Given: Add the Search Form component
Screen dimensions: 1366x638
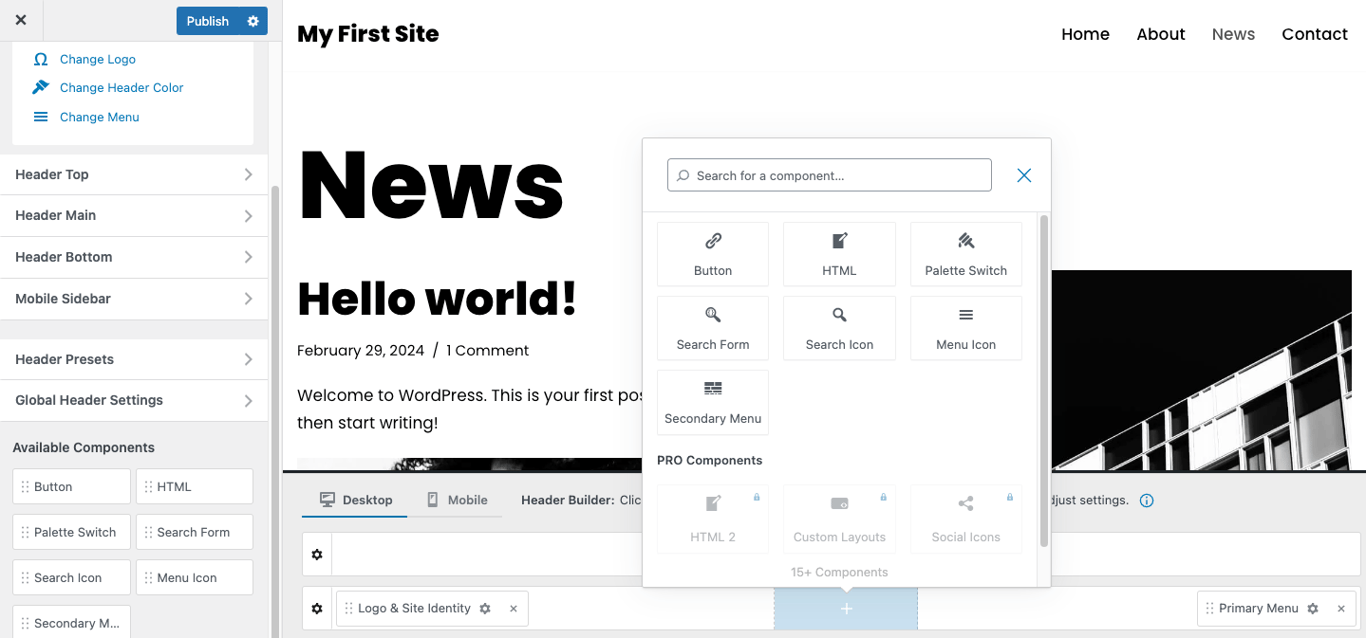Looking at the screenshot, I should pos(712,328).
